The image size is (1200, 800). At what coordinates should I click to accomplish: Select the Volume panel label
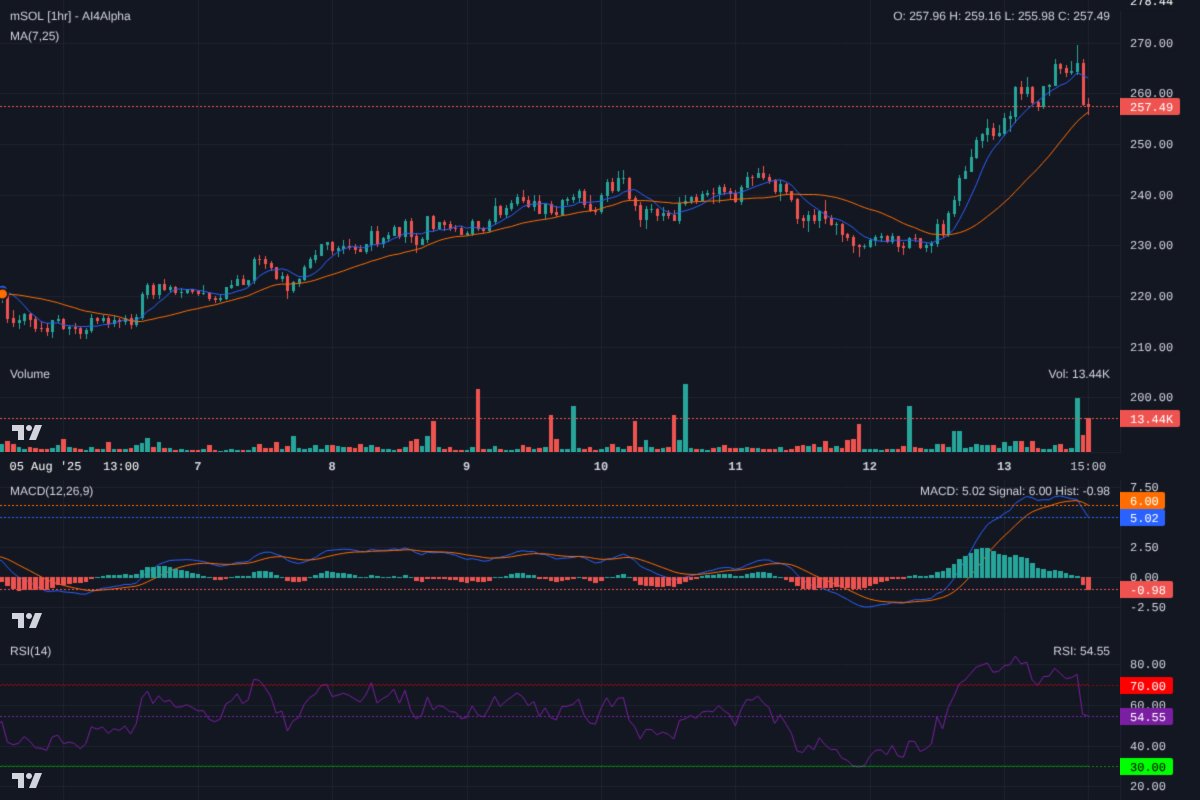tap(28, 373)
